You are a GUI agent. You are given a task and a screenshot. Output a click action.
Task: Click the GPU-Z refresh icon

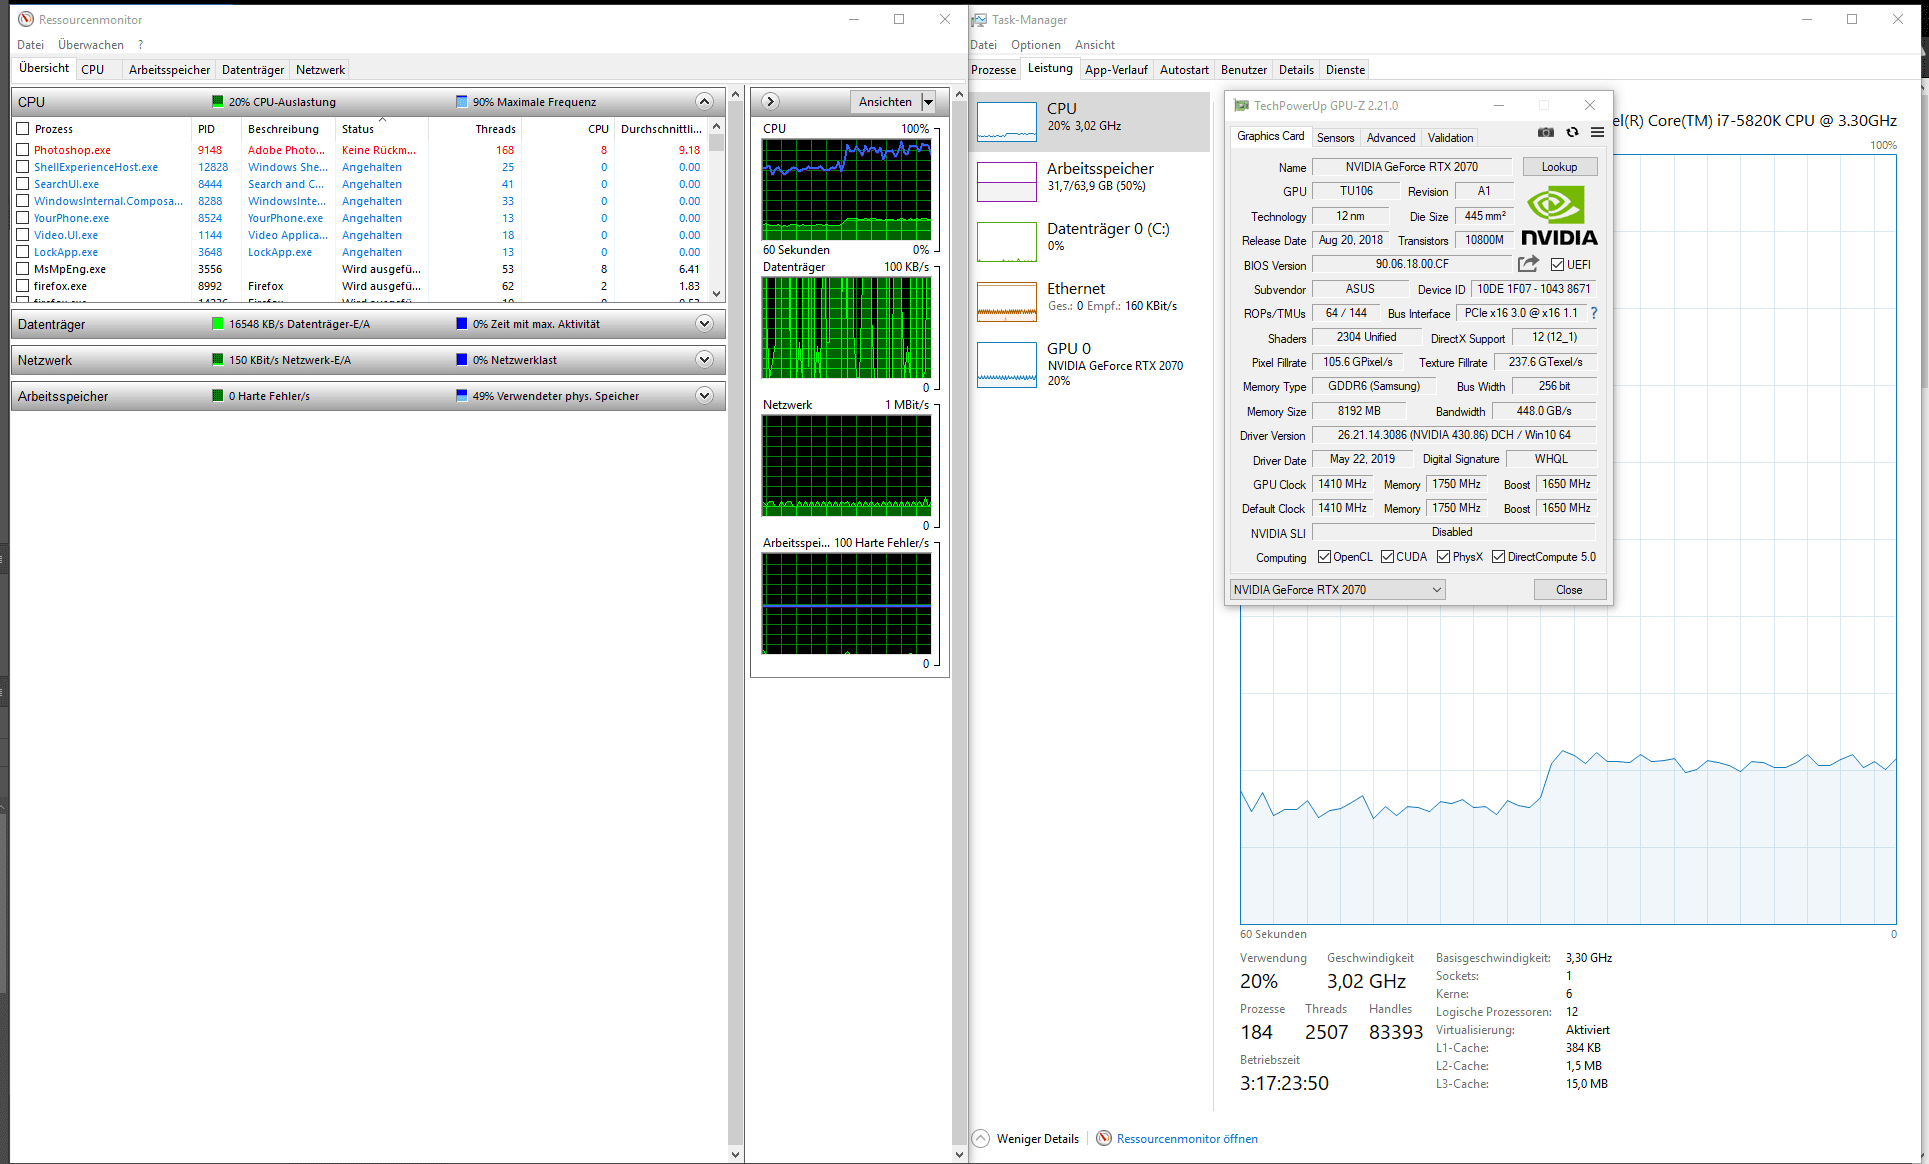1572,132
